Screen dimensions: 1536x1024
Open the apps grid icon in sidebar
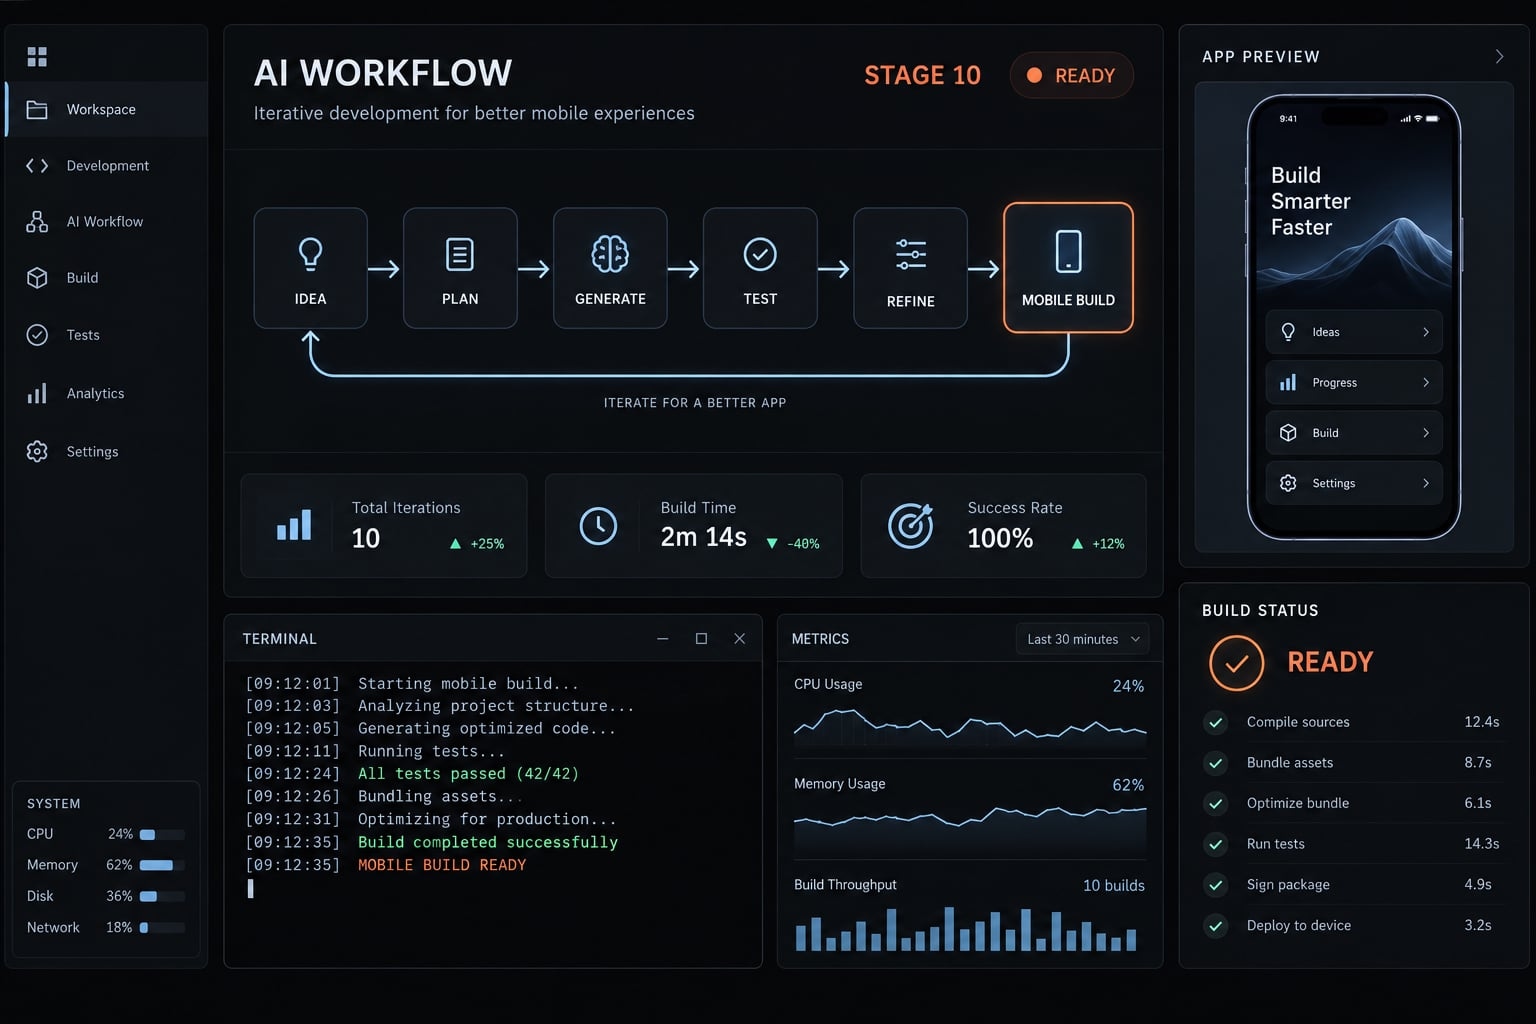pyautogui.click(x=37, y=56)
